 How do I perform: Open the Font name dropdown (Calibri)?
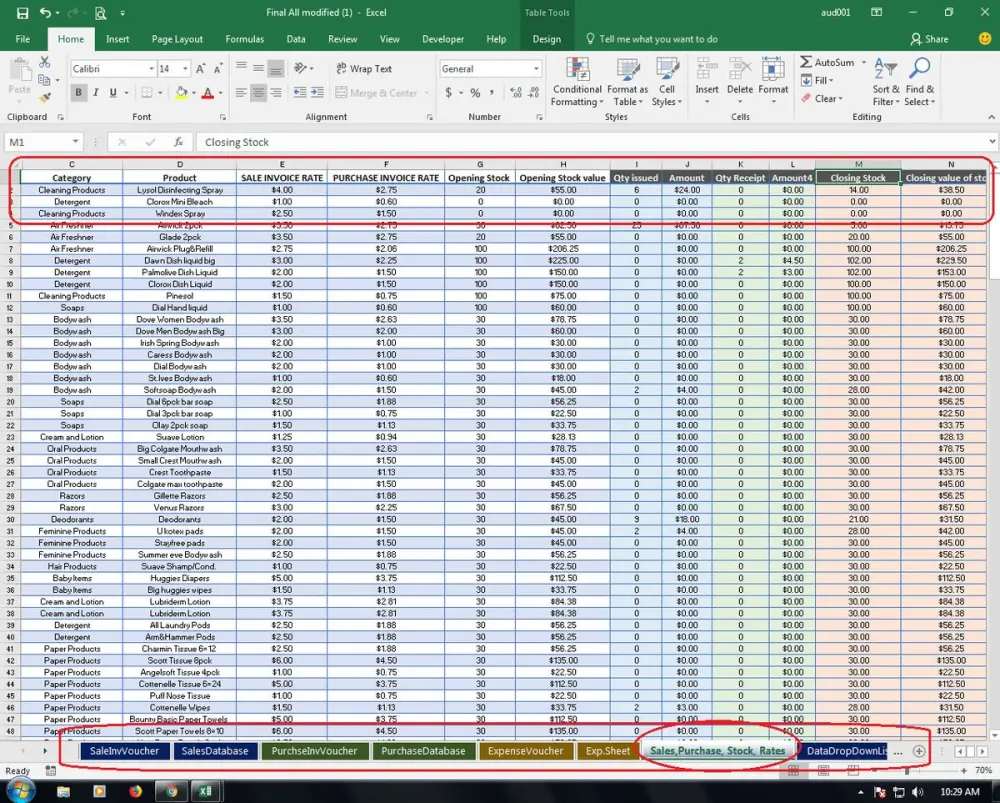point(152,68)
